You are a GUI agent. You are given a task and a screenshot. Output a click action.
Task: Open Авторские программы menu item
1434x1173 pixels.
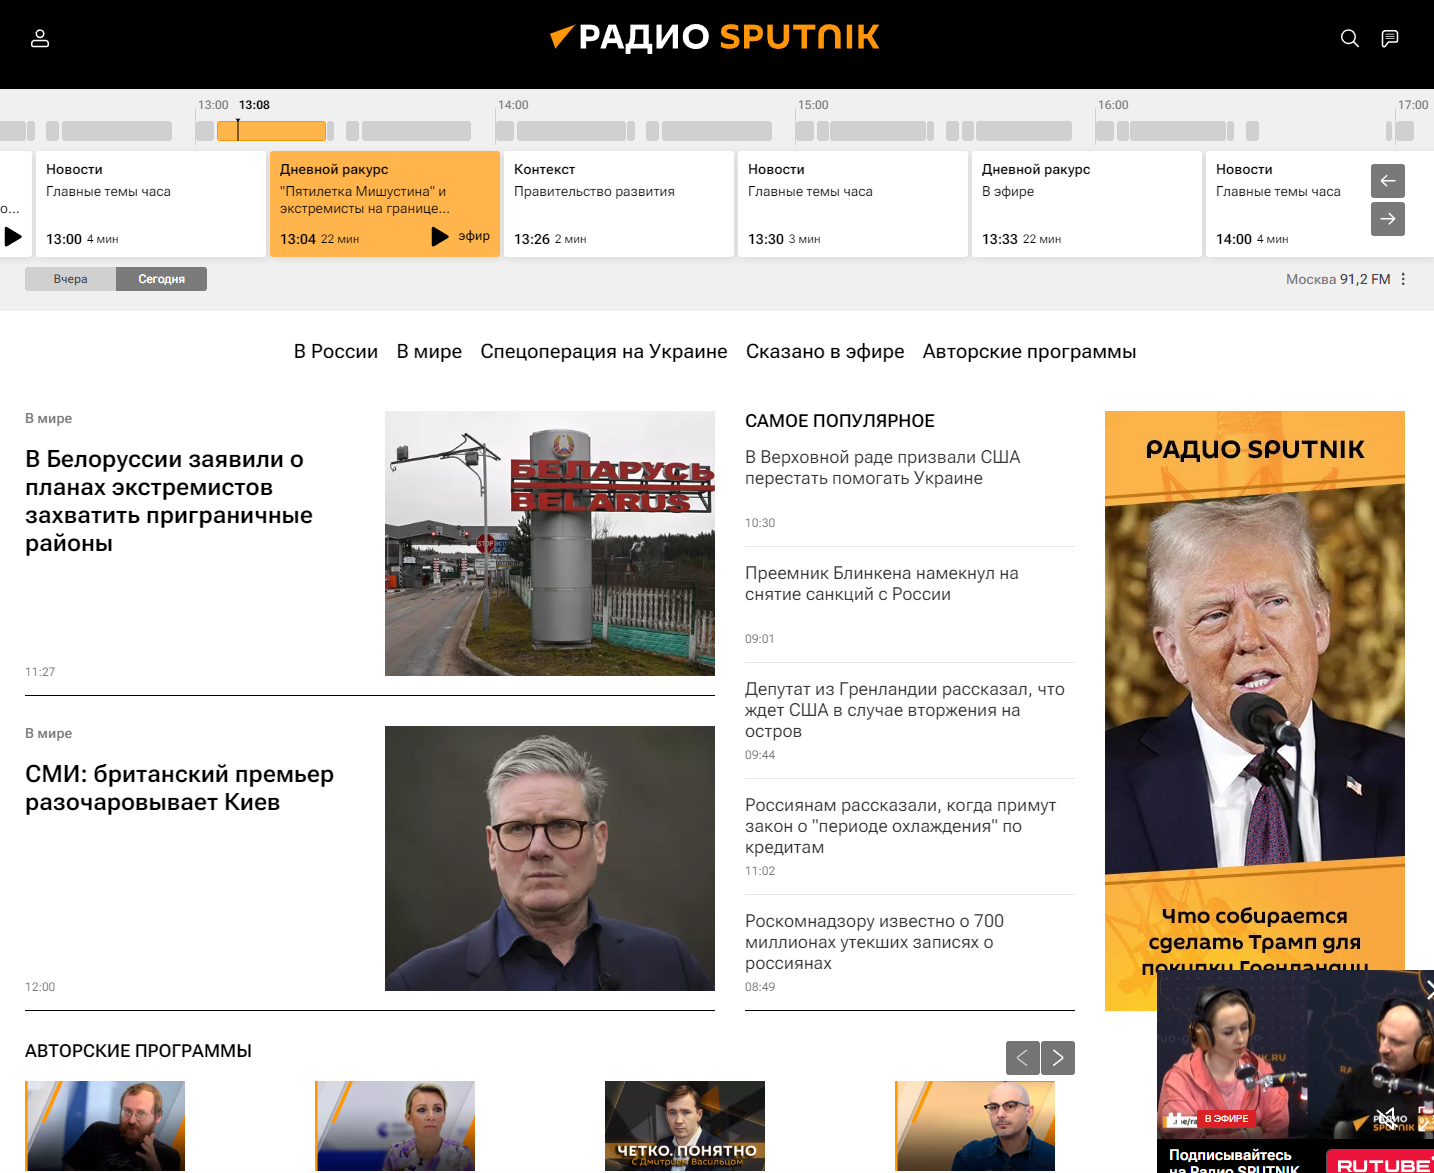click(x=1029, y=351)
